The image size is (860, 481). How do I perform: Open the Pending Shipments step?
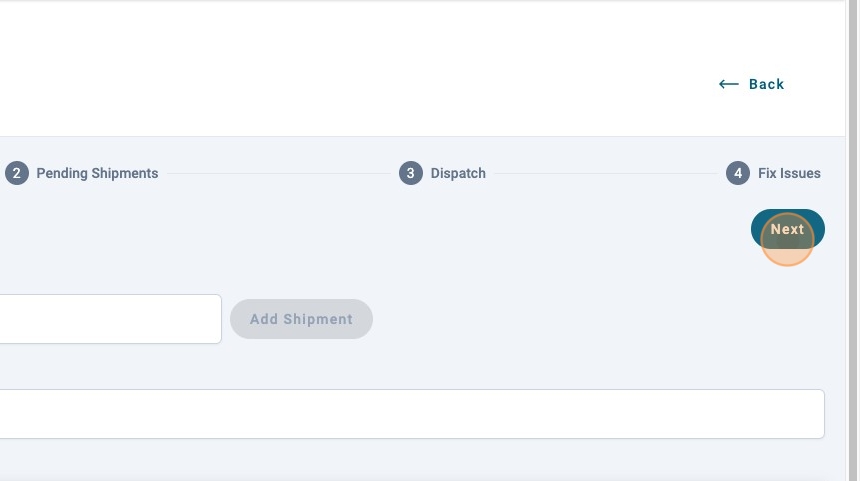coord(97,173)
